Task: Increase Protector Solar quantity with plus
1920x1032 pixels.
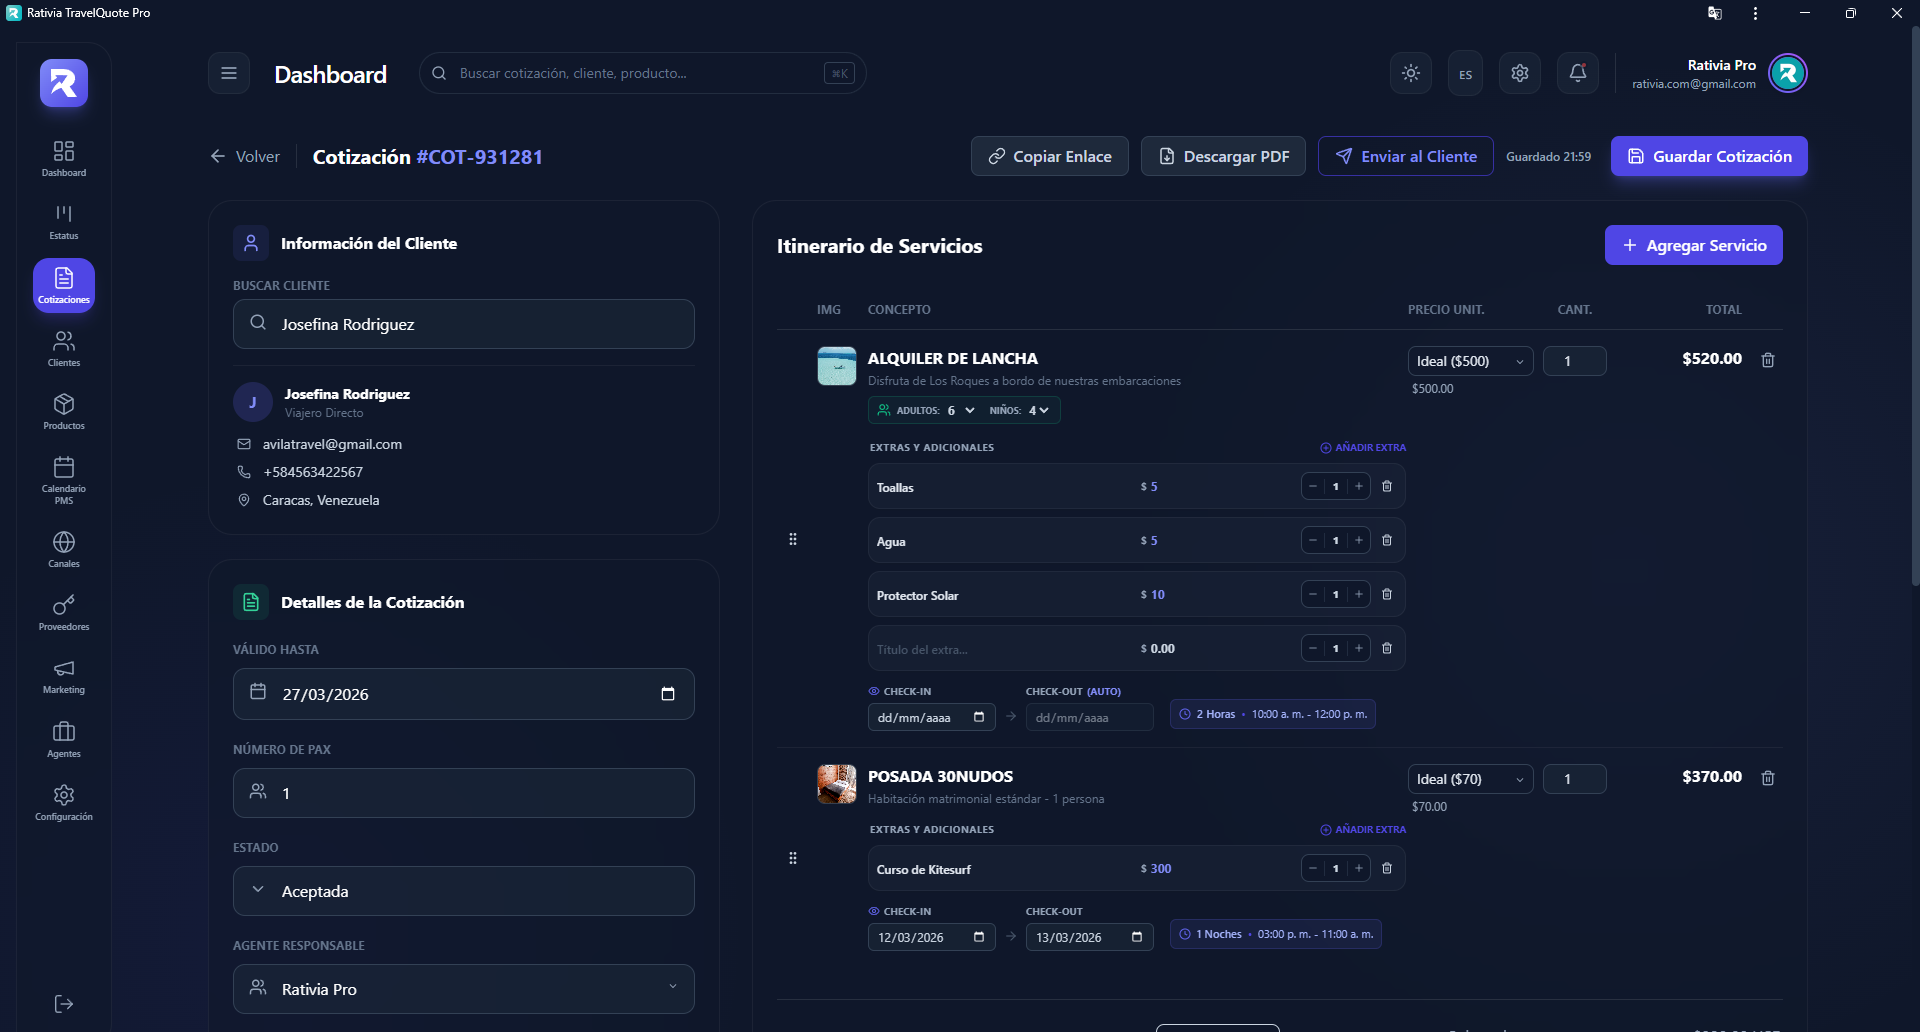Action: [1359, 595]
